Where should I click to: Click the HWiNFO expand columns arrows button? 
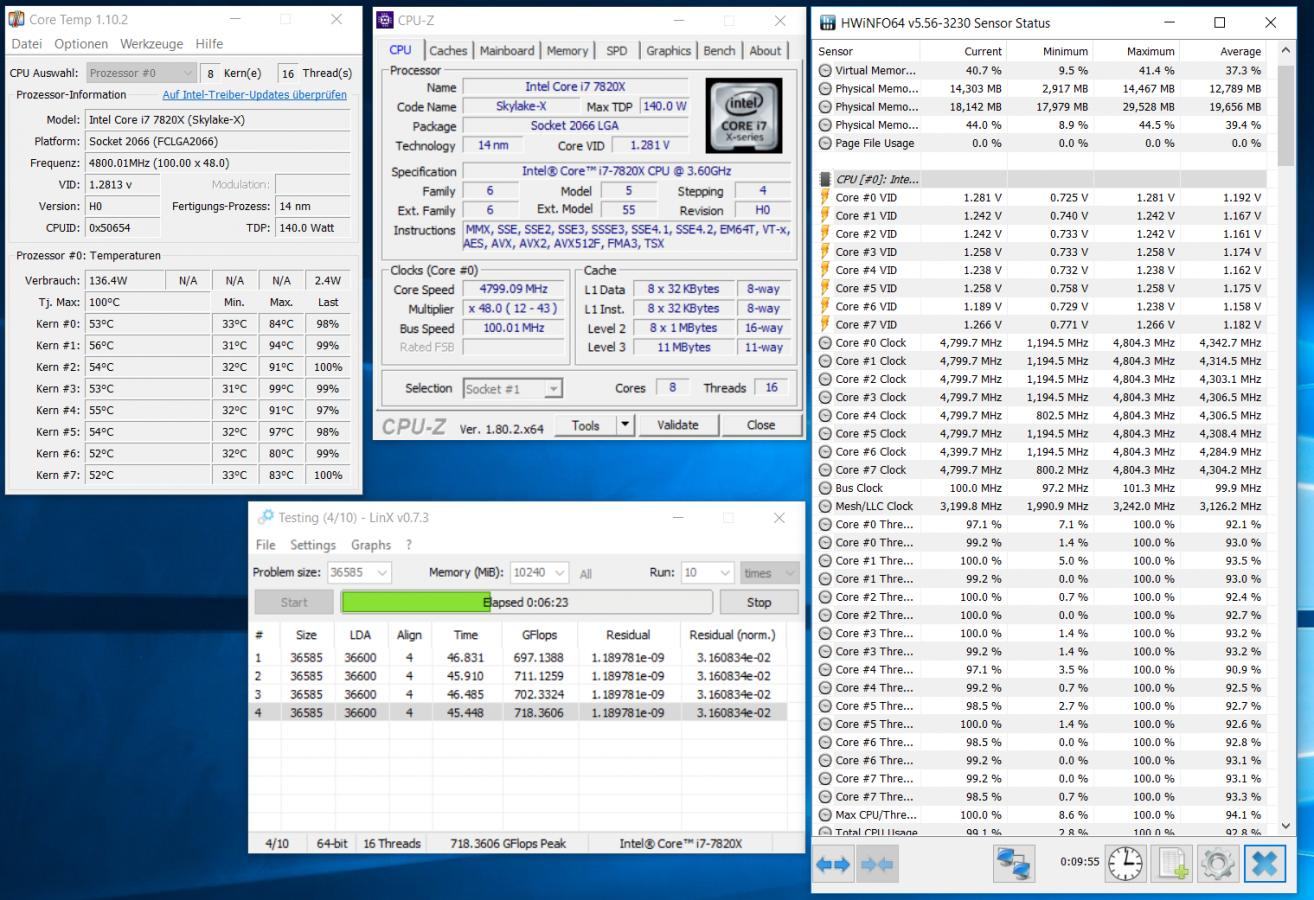click(x=835, y=864)
